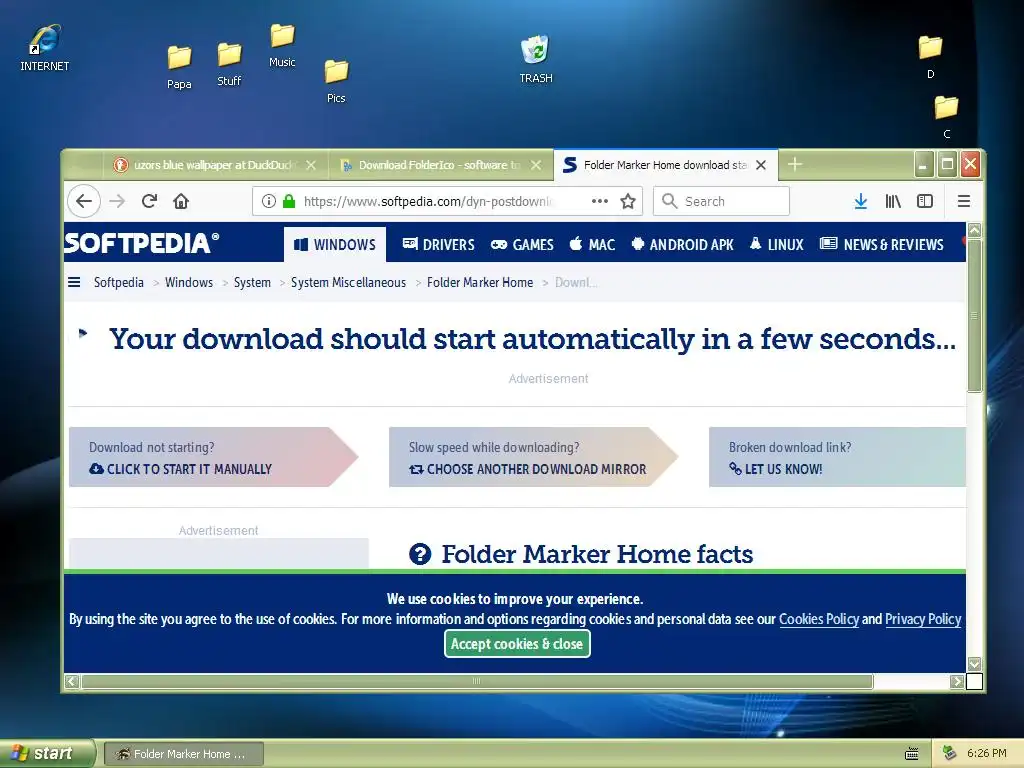Toggle the sidebar view icon
The height and width of the screenshot is (768, 1024).
(925, 201)
